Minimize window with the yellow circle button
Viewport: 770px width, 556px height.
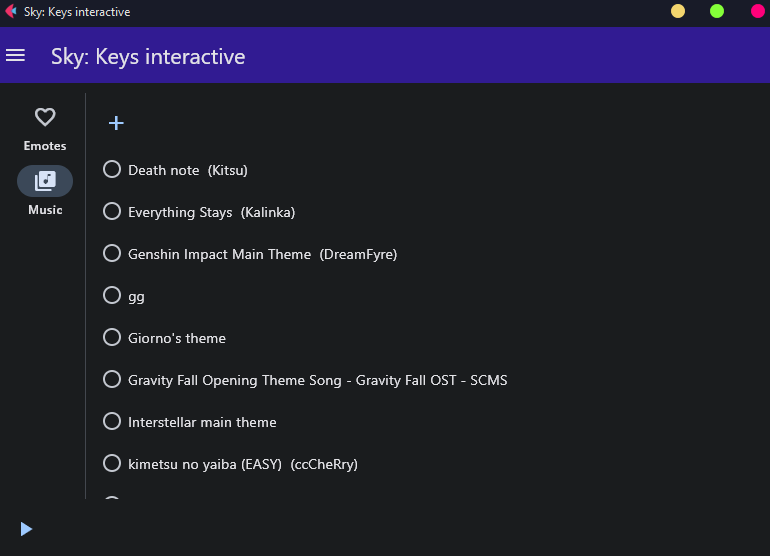point(678,11)
